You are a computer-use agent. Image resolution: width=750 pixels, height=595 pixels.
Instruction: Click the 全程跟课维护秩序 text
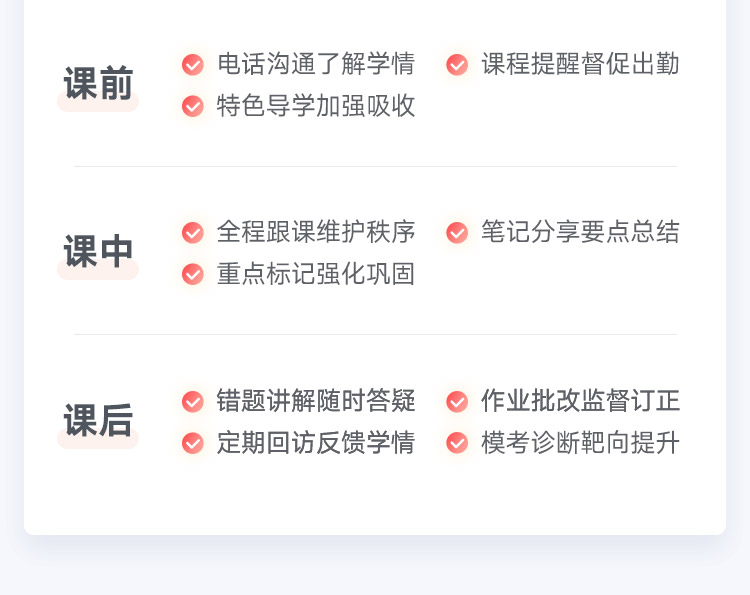(x=316, y=233)
